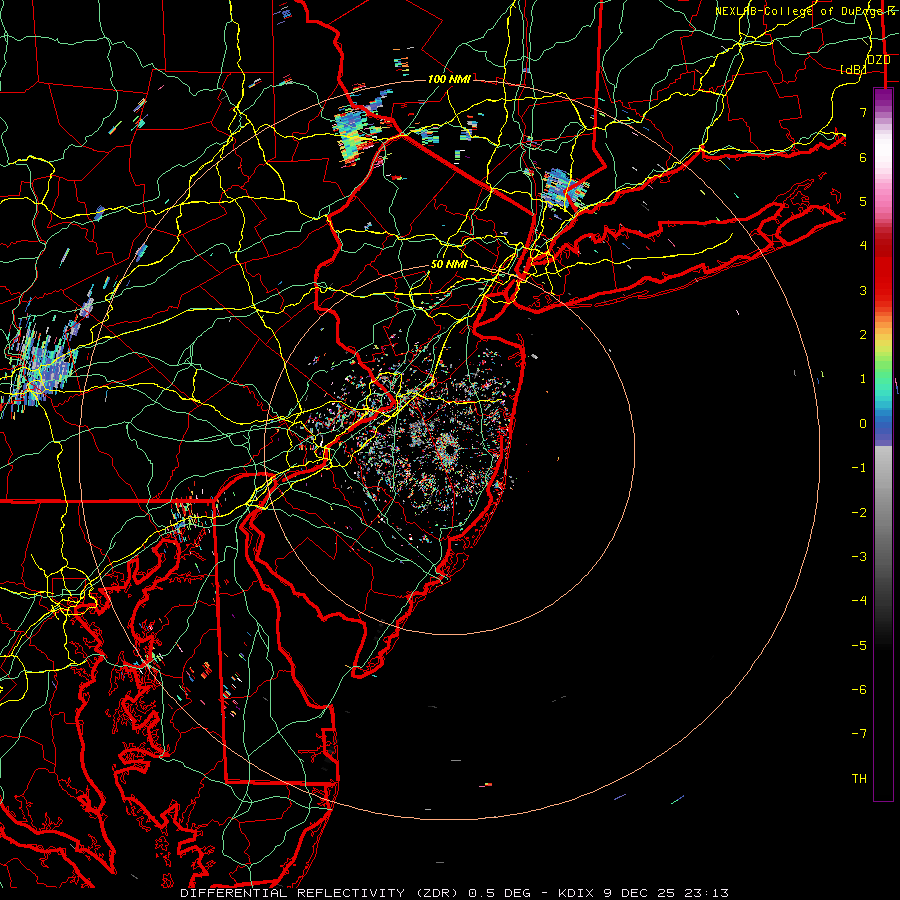Click the "-3" scale label
Image resolution: width=900 pixels, height=900 pixels.
(x=859, y=556)
